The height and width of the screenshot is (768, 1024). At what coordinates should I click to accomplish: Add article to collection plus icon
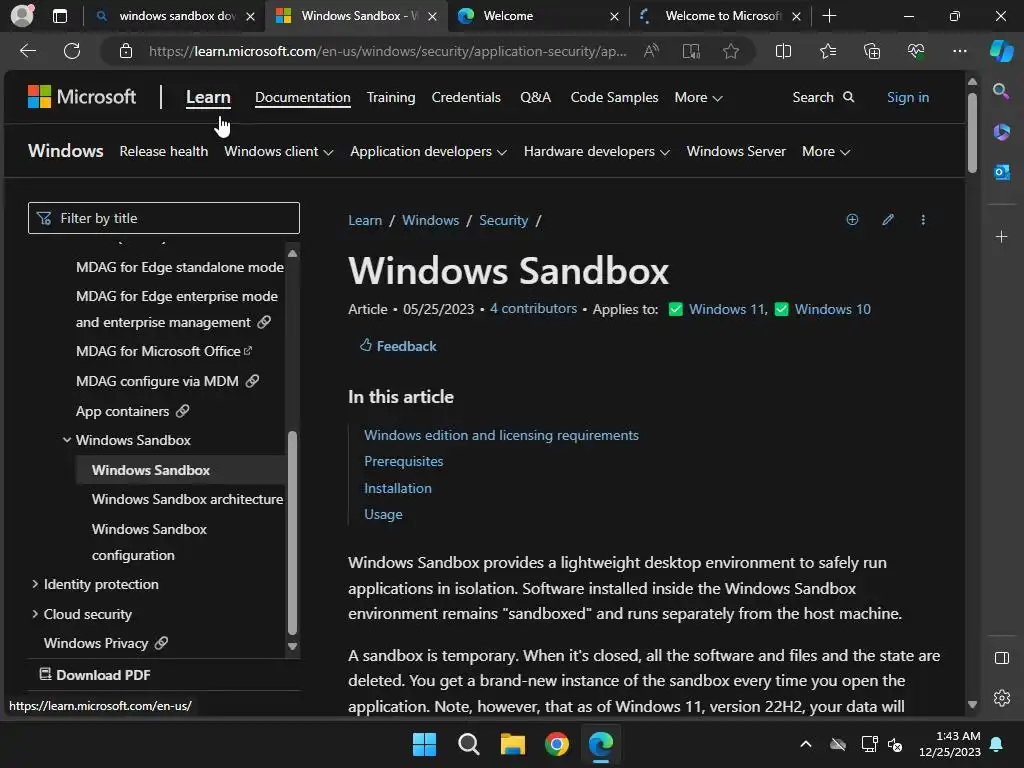(x=852, y=219)
